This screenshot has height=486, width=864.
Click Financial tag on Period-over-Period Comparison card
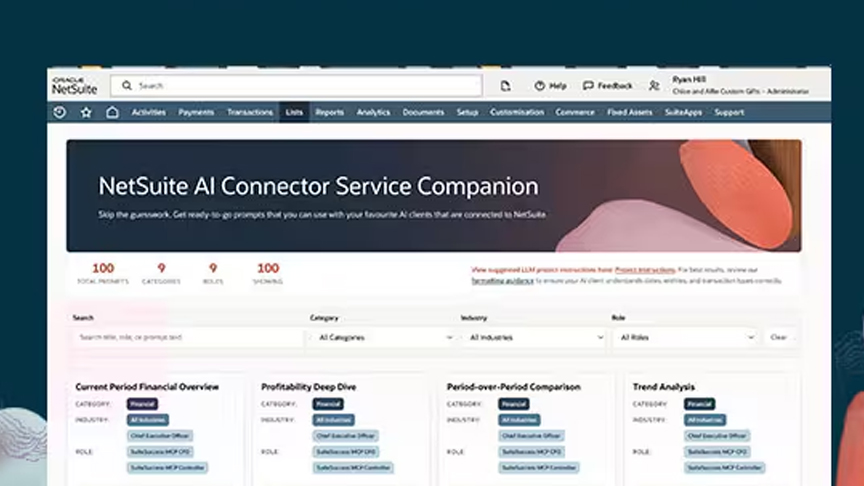514,404
